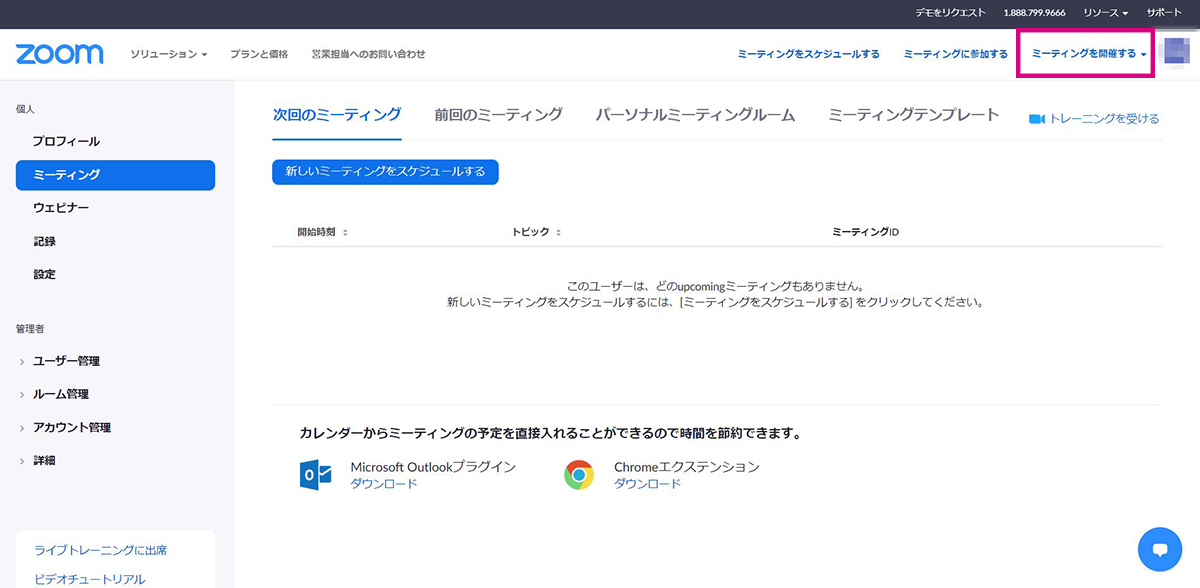Screen dimensions: 1200x588
Task: Click the Zoom logo
Action: 59,54
